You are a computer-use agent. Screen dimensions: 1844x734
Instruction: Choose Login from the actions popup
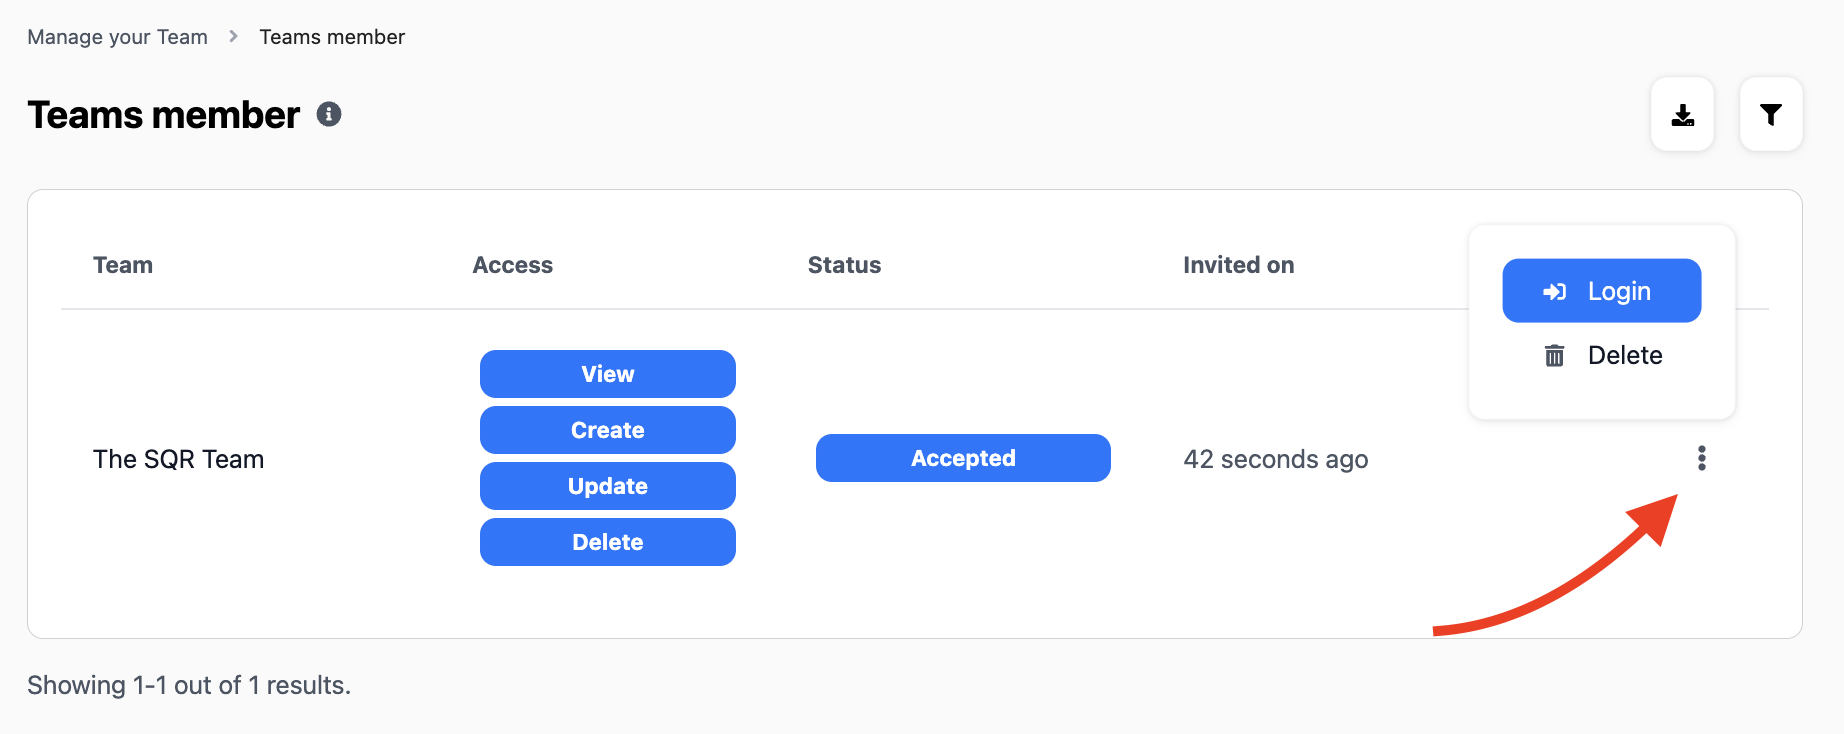(x=1601, y=291)
